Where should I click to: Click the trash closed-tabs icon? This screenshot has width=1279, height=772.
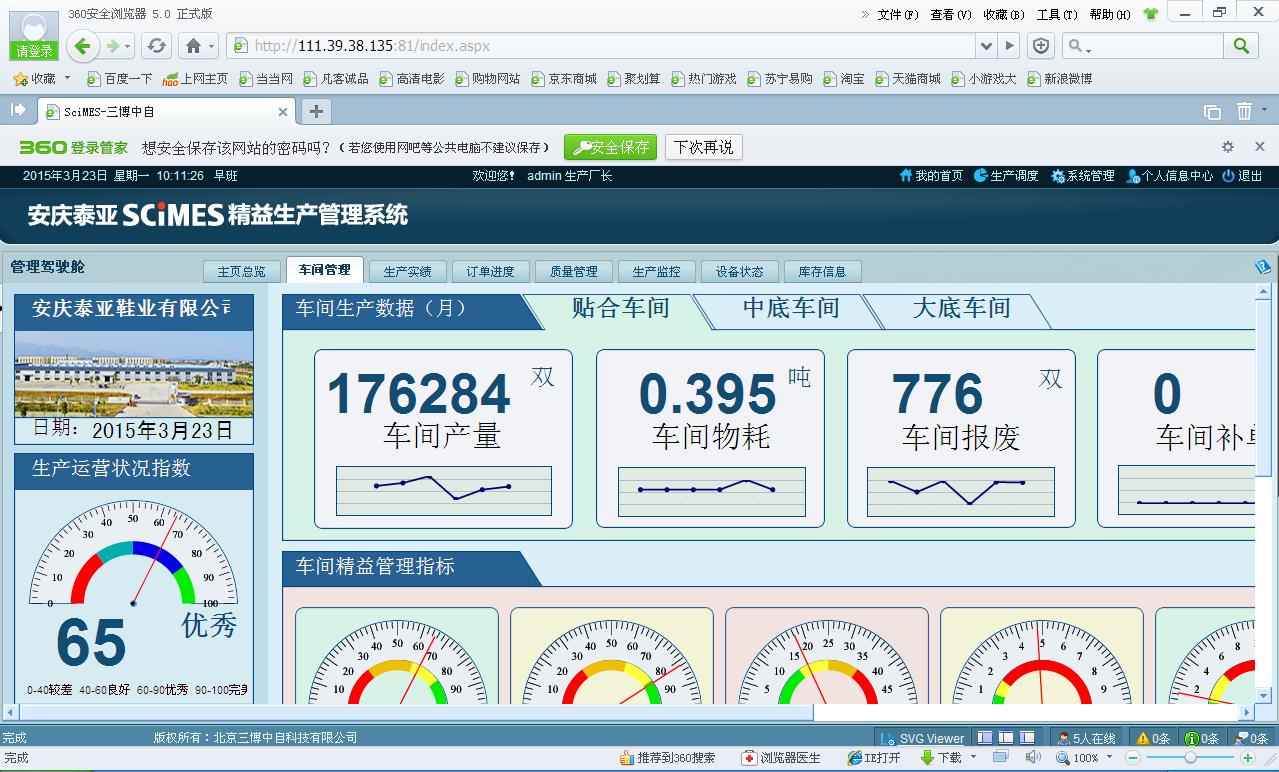coord(1244,111)
